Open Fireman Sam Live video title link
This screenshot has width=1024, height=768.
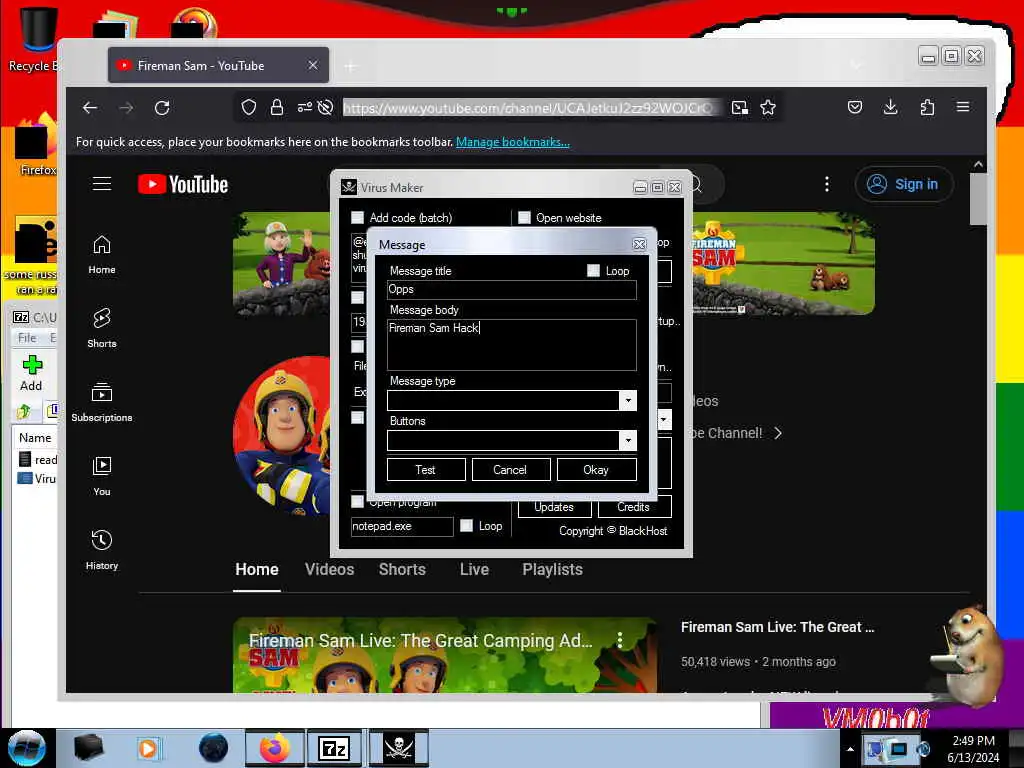(777, 627)
